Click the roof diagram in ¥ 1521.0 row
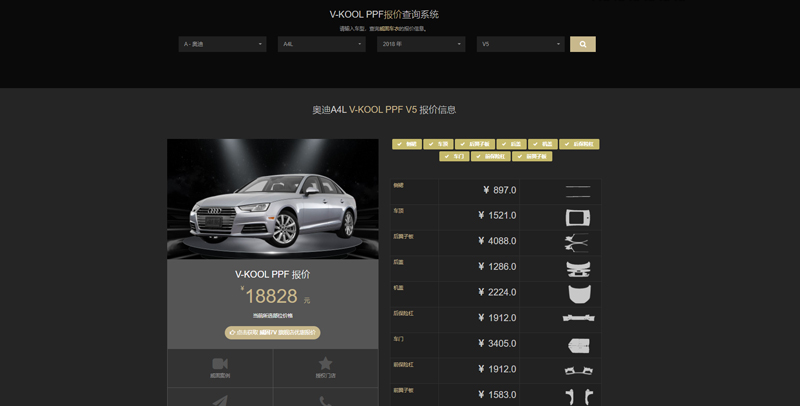 578,216
